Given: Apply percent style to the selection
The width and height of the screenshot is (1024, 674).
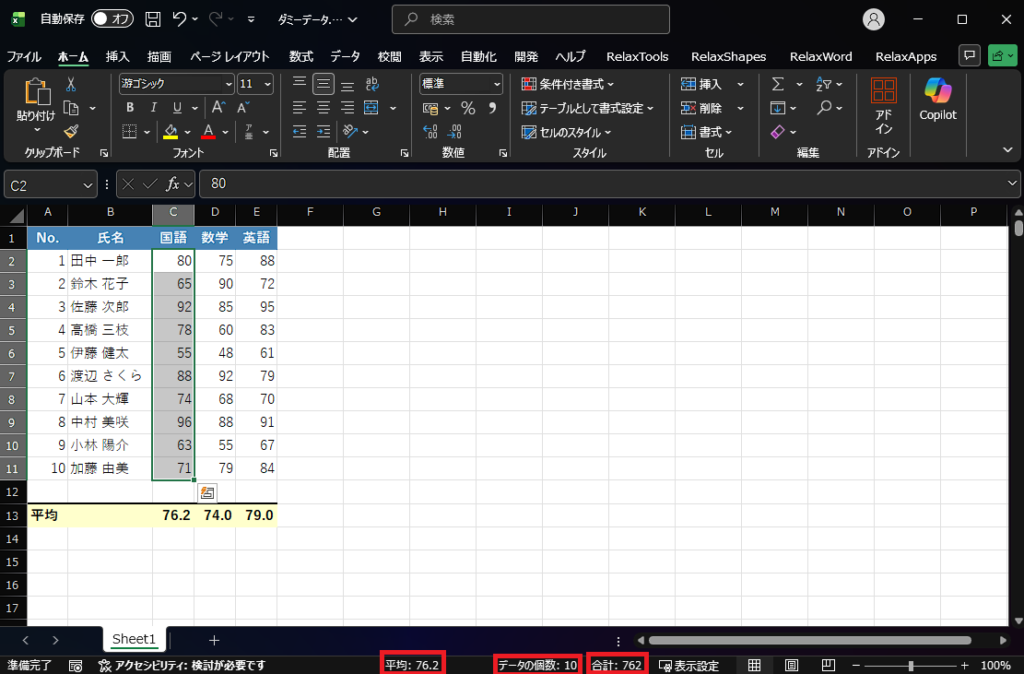Looking at the screenshot, I should (467, 108).
